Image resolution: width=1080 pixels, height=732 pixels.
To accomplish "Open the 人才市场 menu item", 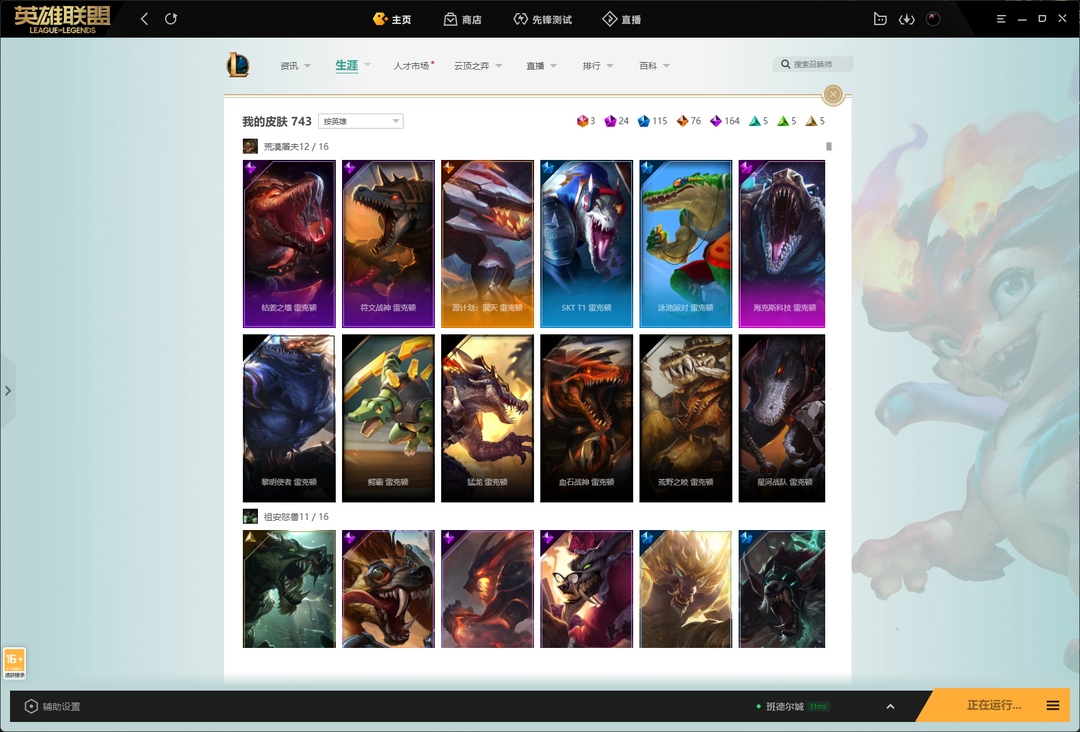I will click(x=411, y=66).
